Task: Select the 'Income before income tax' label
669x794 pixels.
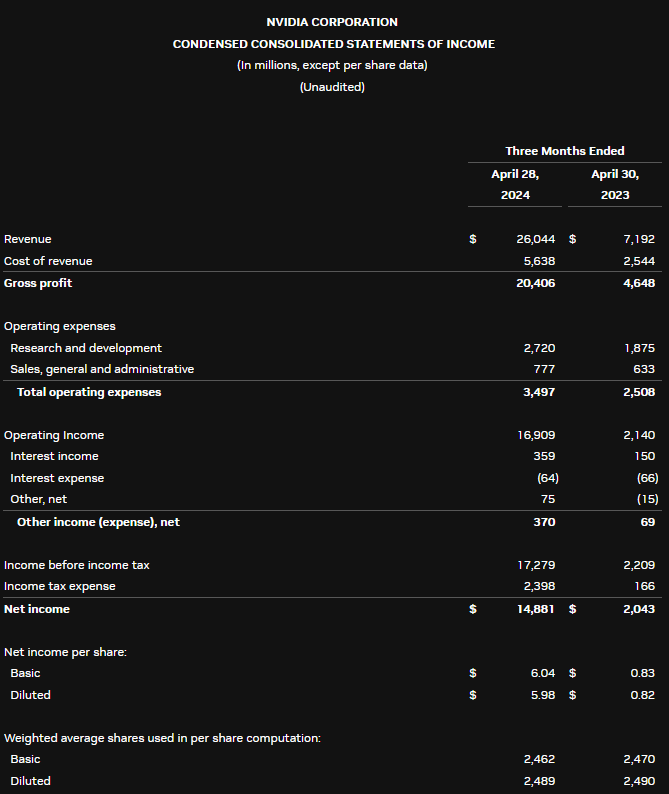Action: 76,565
